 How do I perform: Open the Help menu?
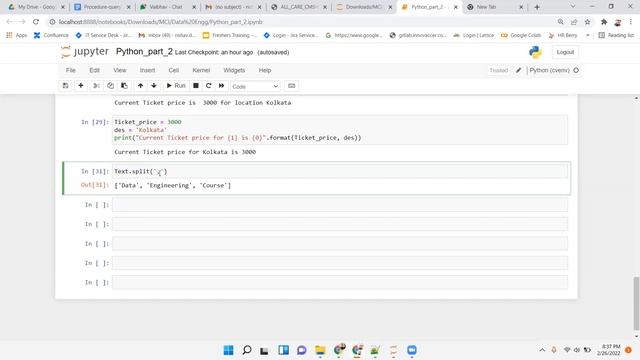(x=264, y=70)
